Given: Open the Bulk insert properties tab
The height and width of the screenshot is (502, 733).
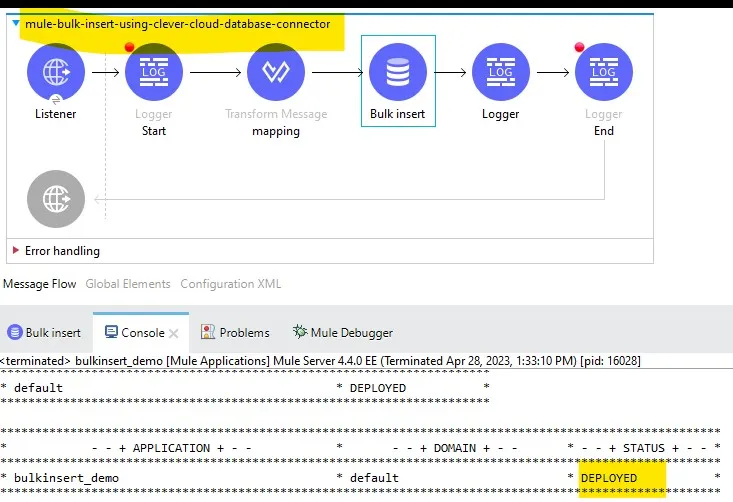Looking at the screenshot, I should pos(44,332).
